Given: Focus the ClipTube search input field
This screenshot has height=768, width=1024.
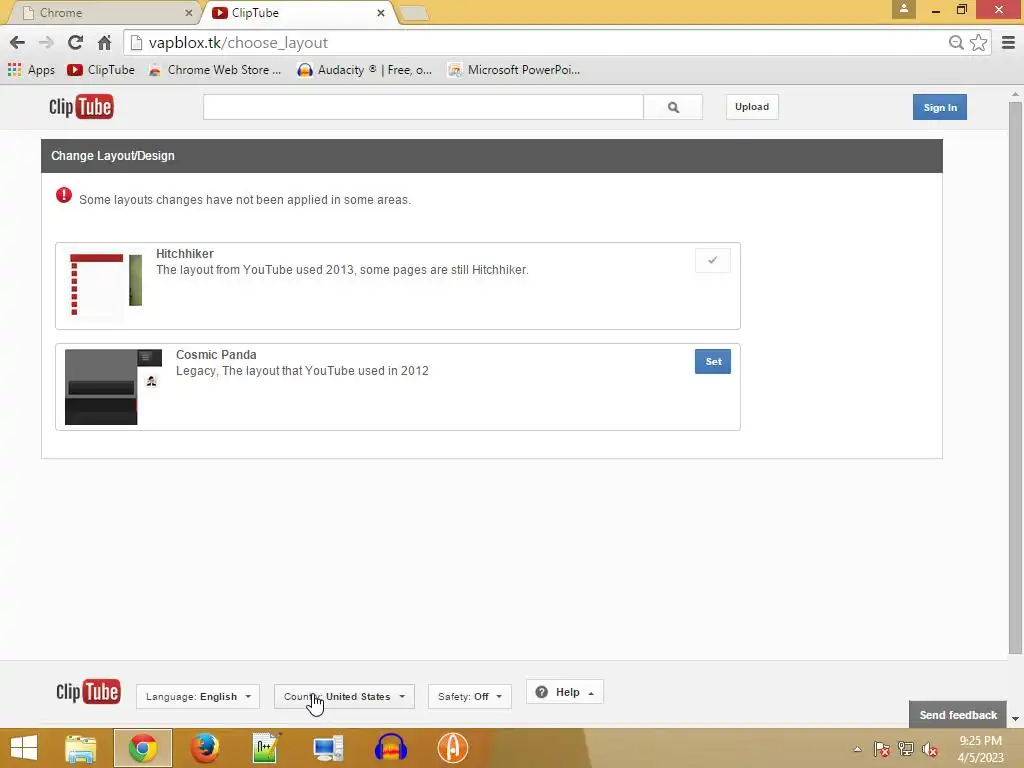Looking at the screenshot, I should 423,107.
